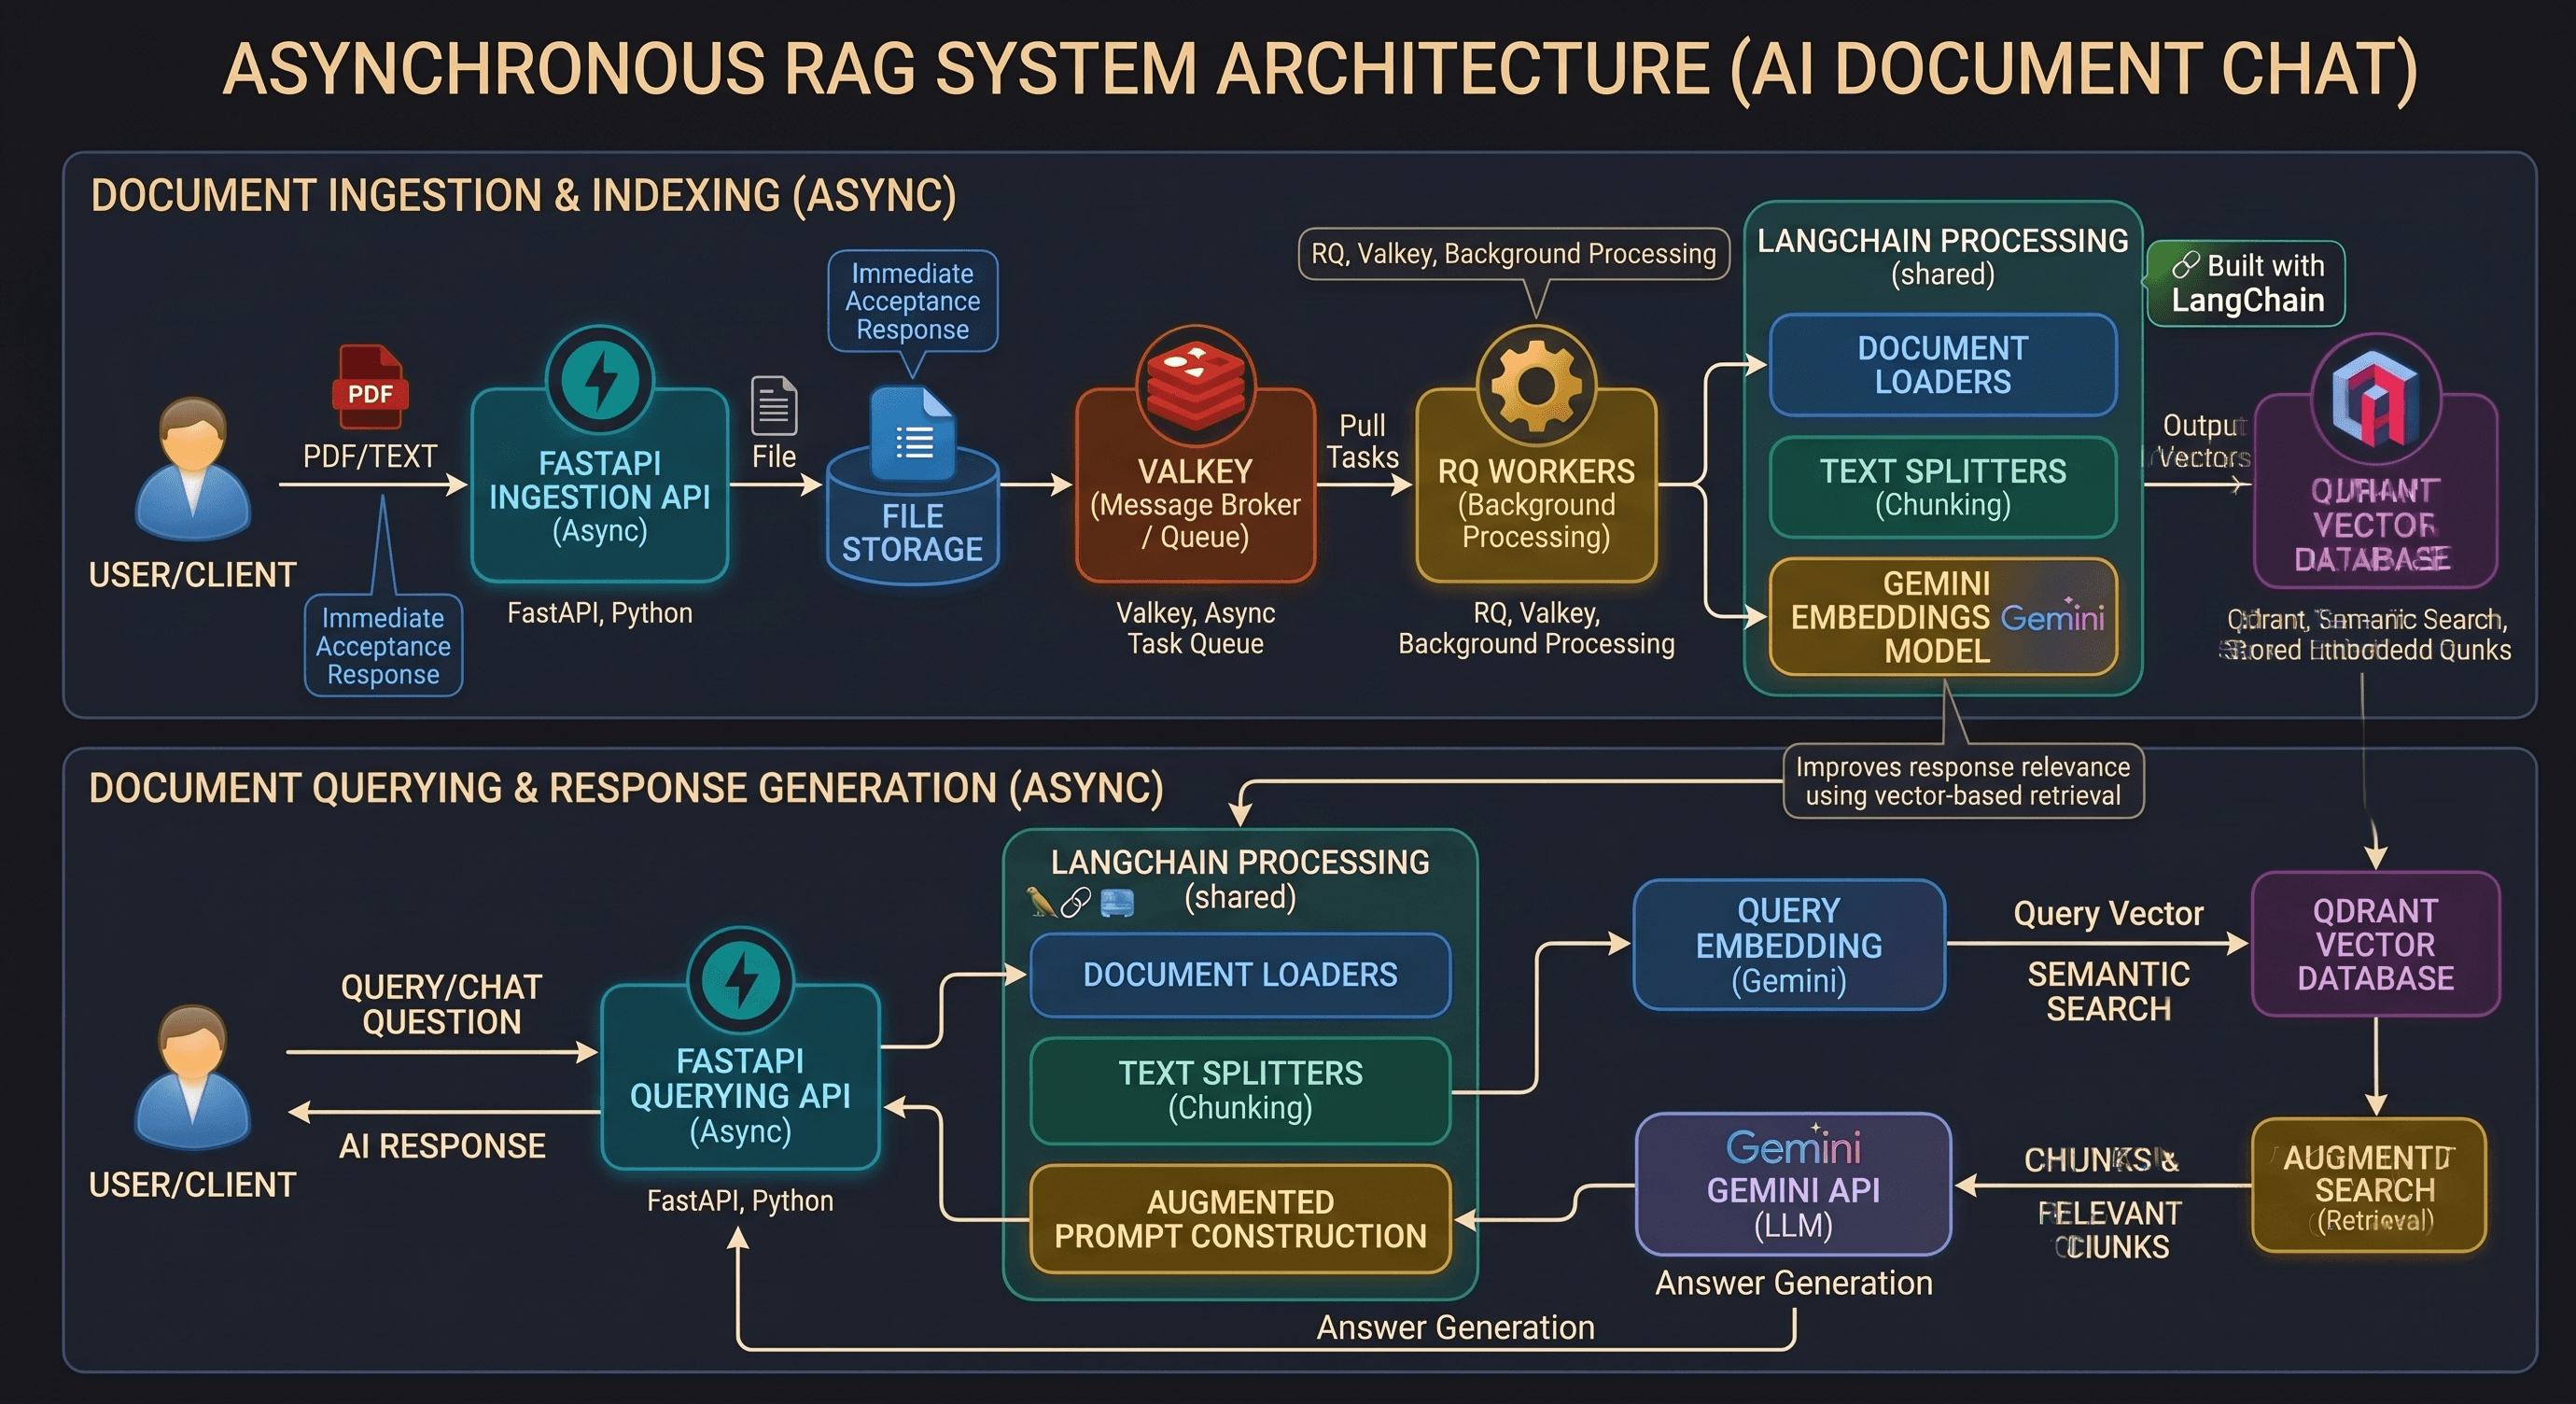Click the File label above the arrow

[774, 457]
